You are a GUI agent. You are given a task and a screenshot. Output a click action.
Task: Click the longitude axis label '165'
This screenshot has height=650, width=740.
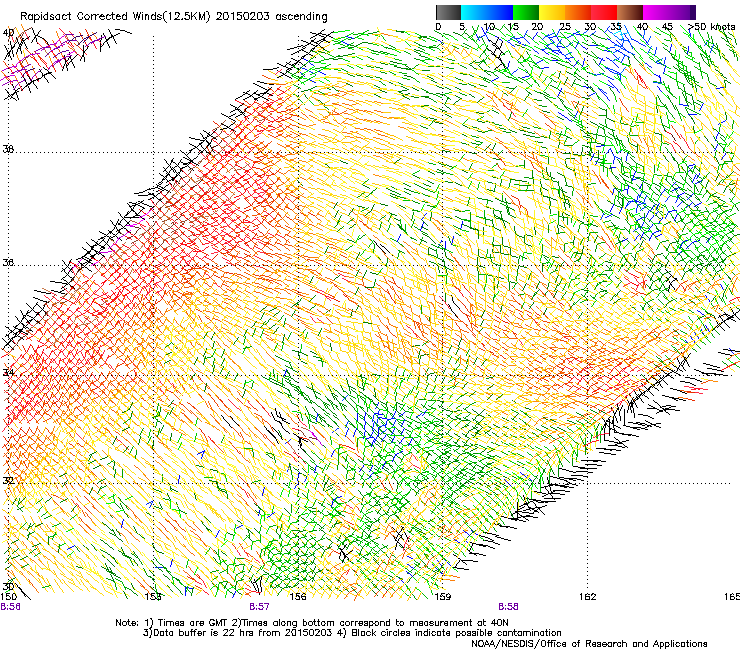tap(732, 597)
